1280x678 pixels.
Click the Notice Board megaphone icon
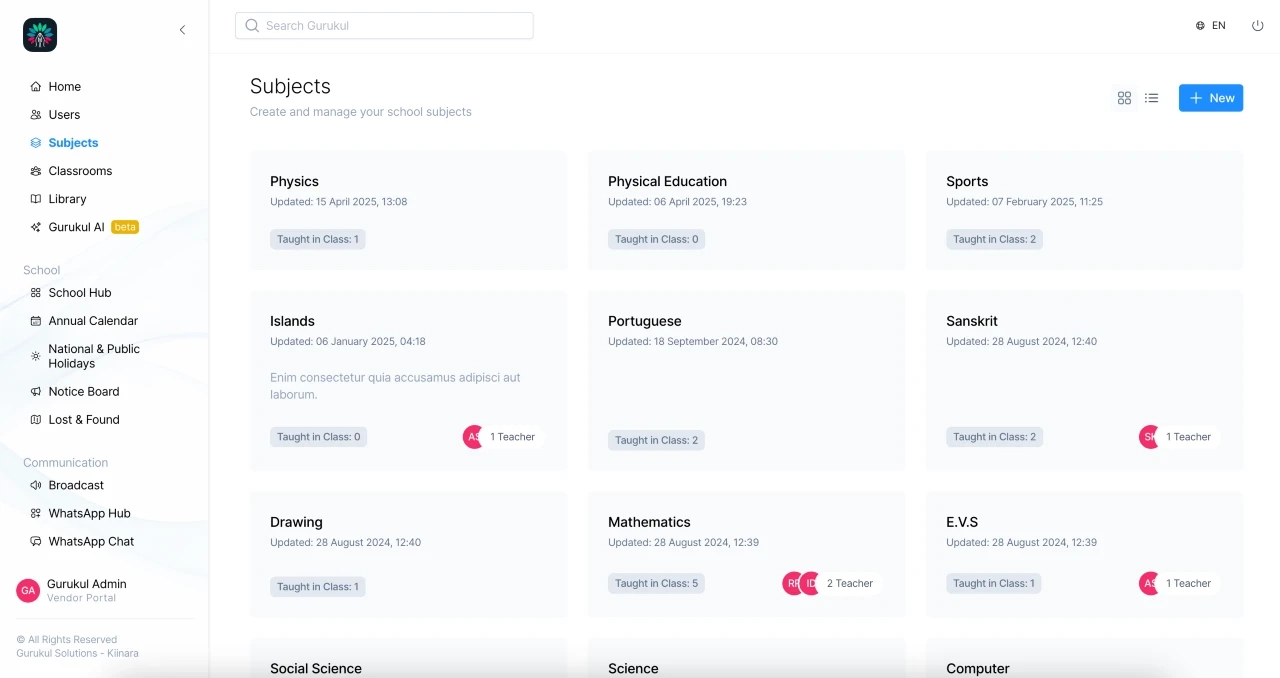[x=36, y=392]
